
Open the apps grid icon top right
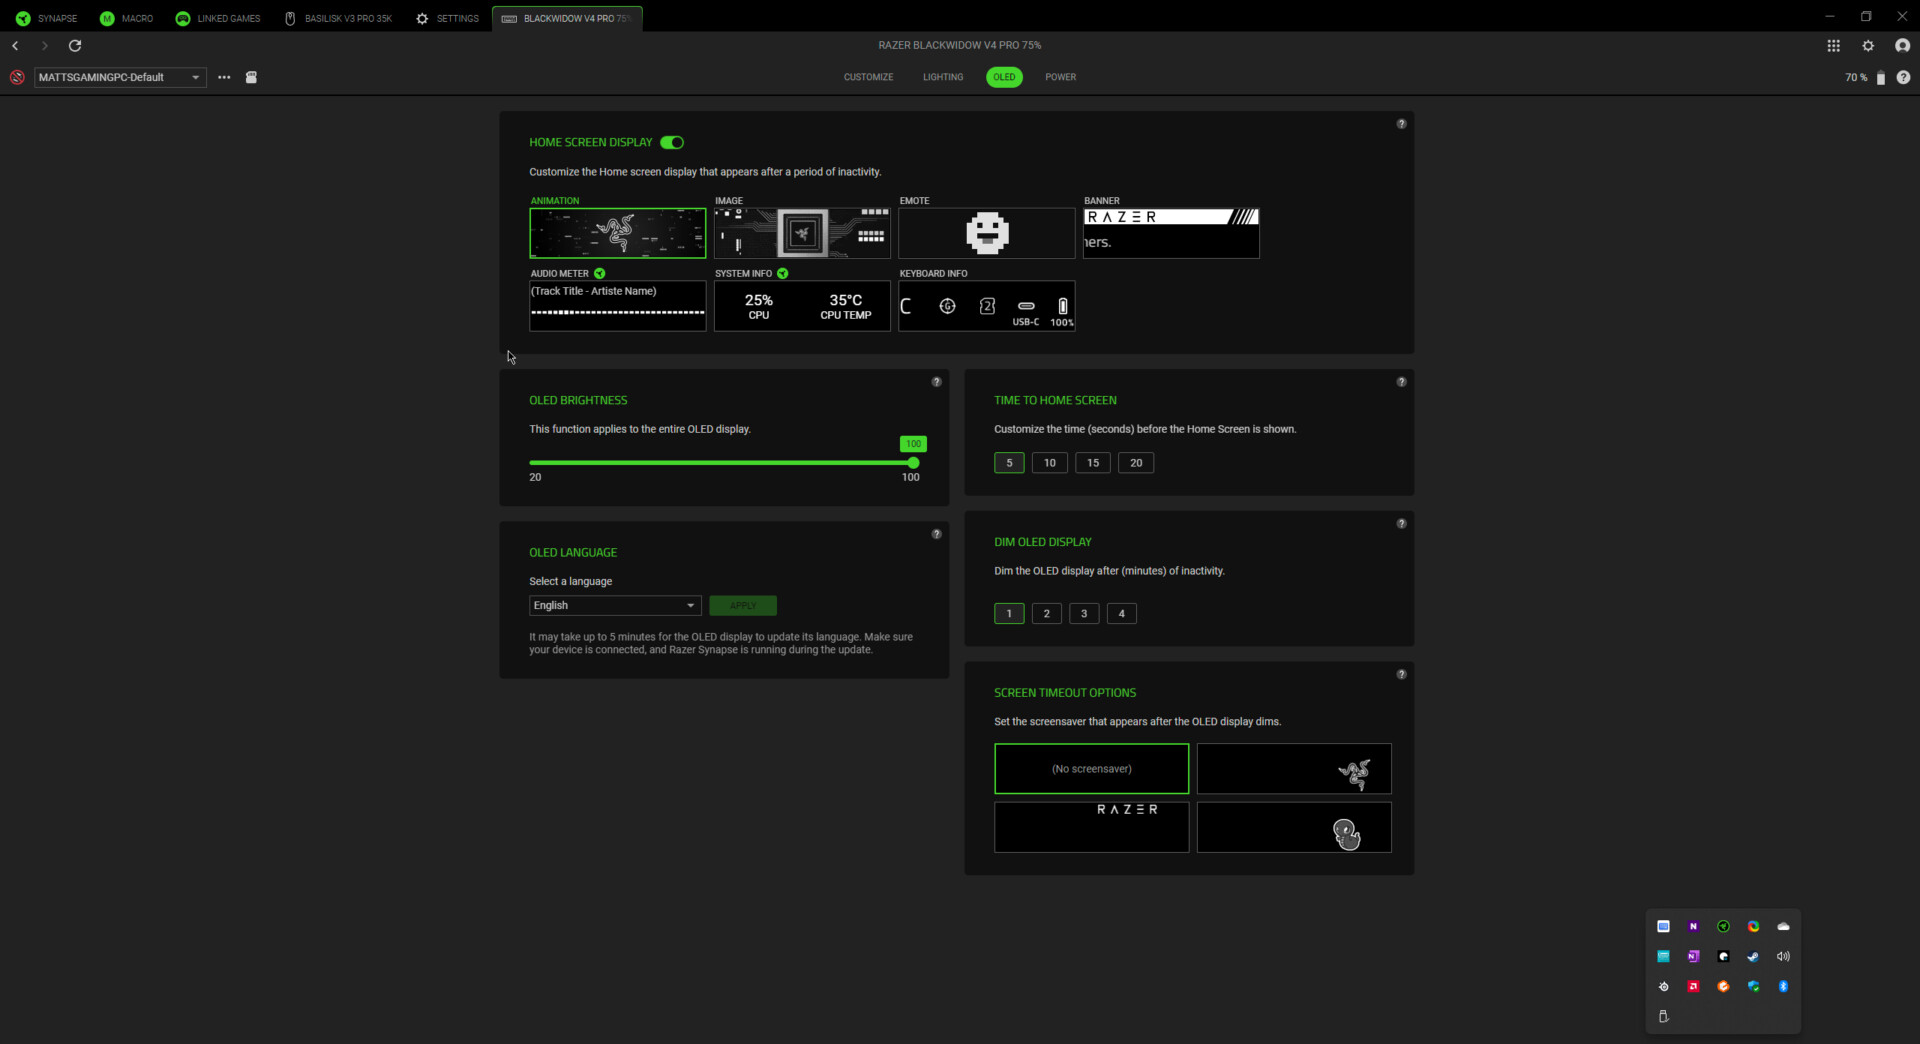pyautogui.click(x=1833, y=45)
